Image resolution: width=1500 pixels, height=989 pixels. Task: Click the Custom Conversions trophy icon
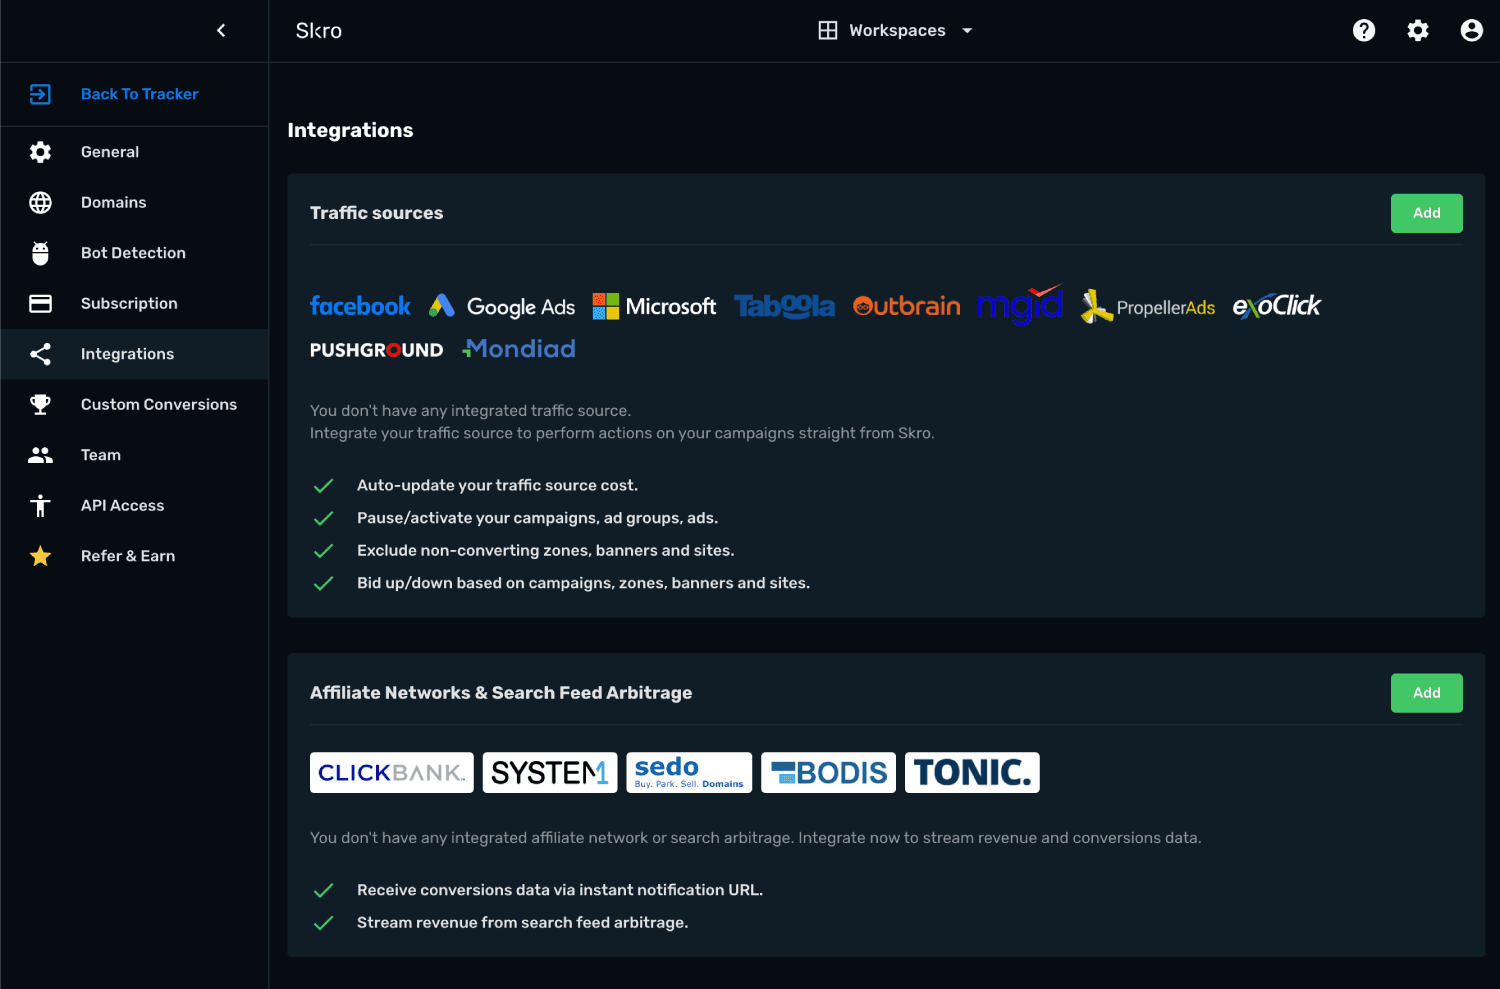click(x=40, y=404)
